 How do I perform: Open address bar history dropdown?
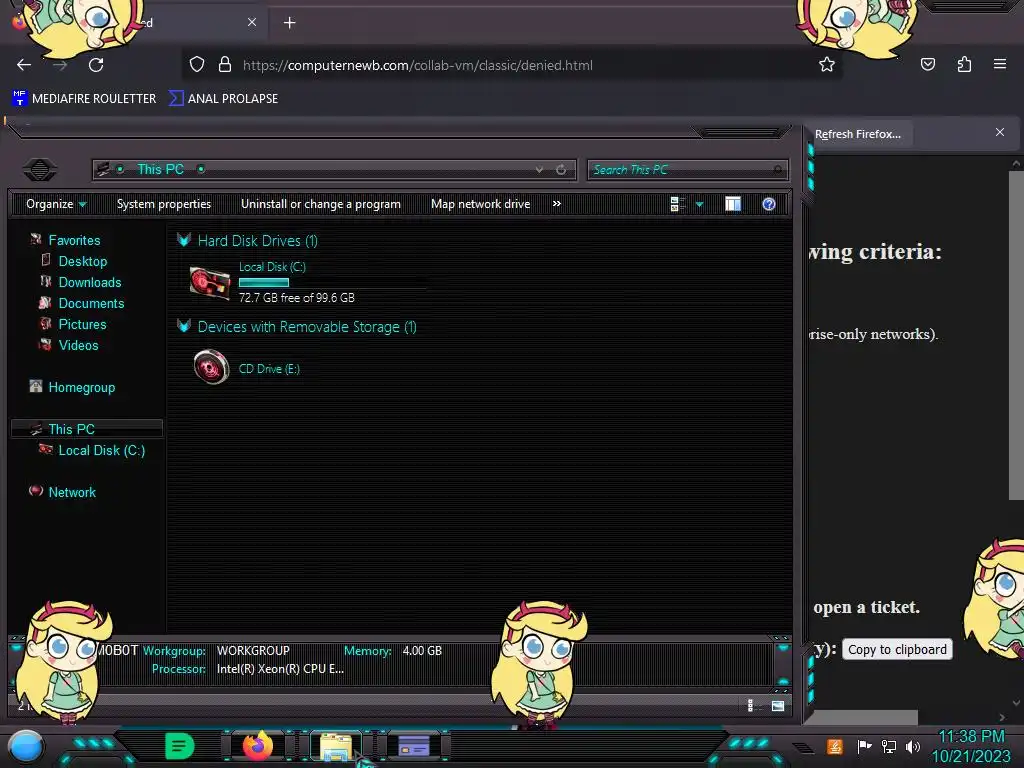click(x=539, y=170)
